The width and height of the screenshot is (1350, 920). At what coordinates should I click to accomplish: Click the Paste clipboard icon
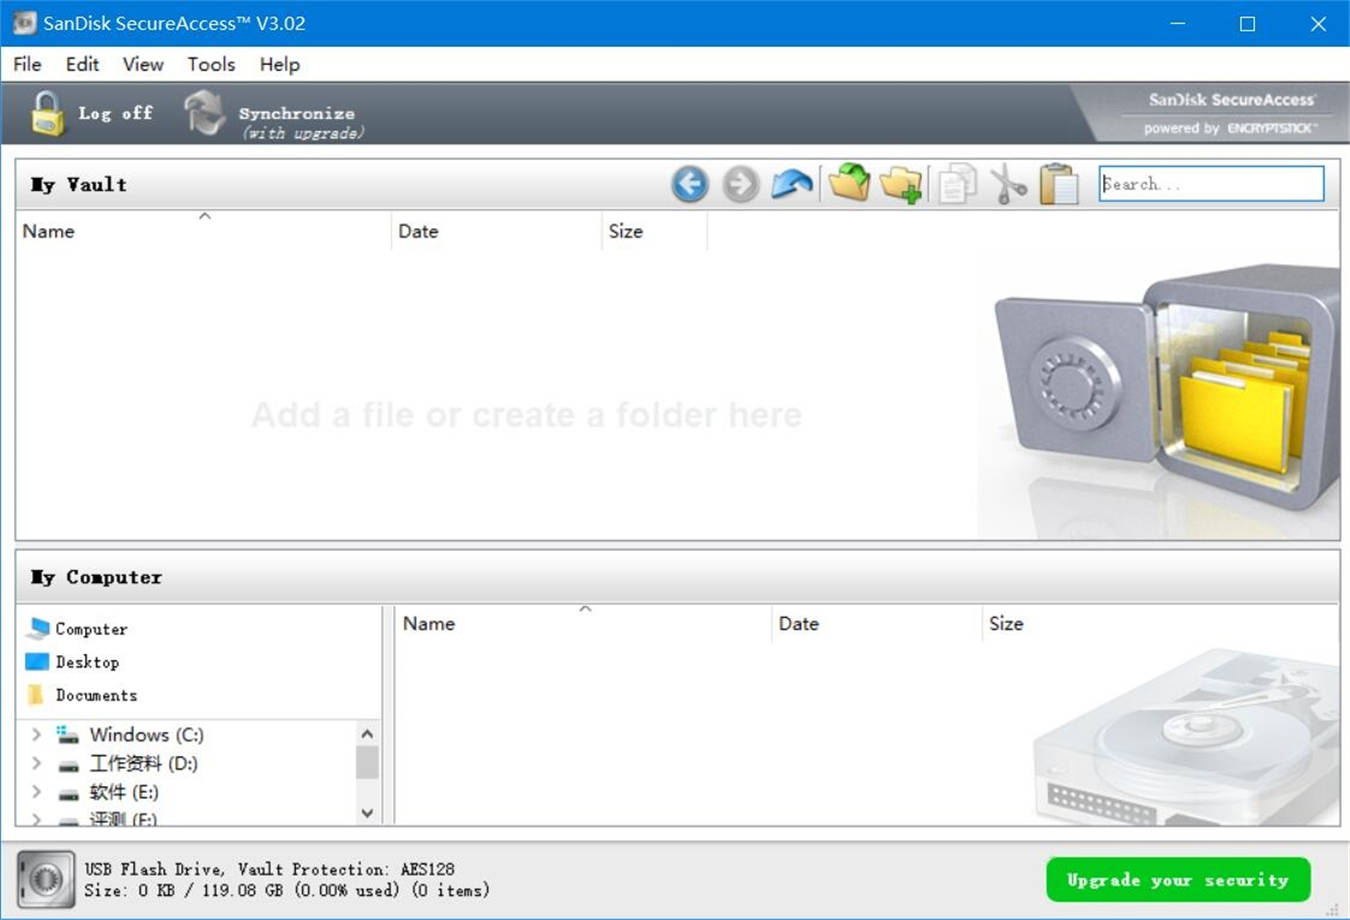point(1059,184)
